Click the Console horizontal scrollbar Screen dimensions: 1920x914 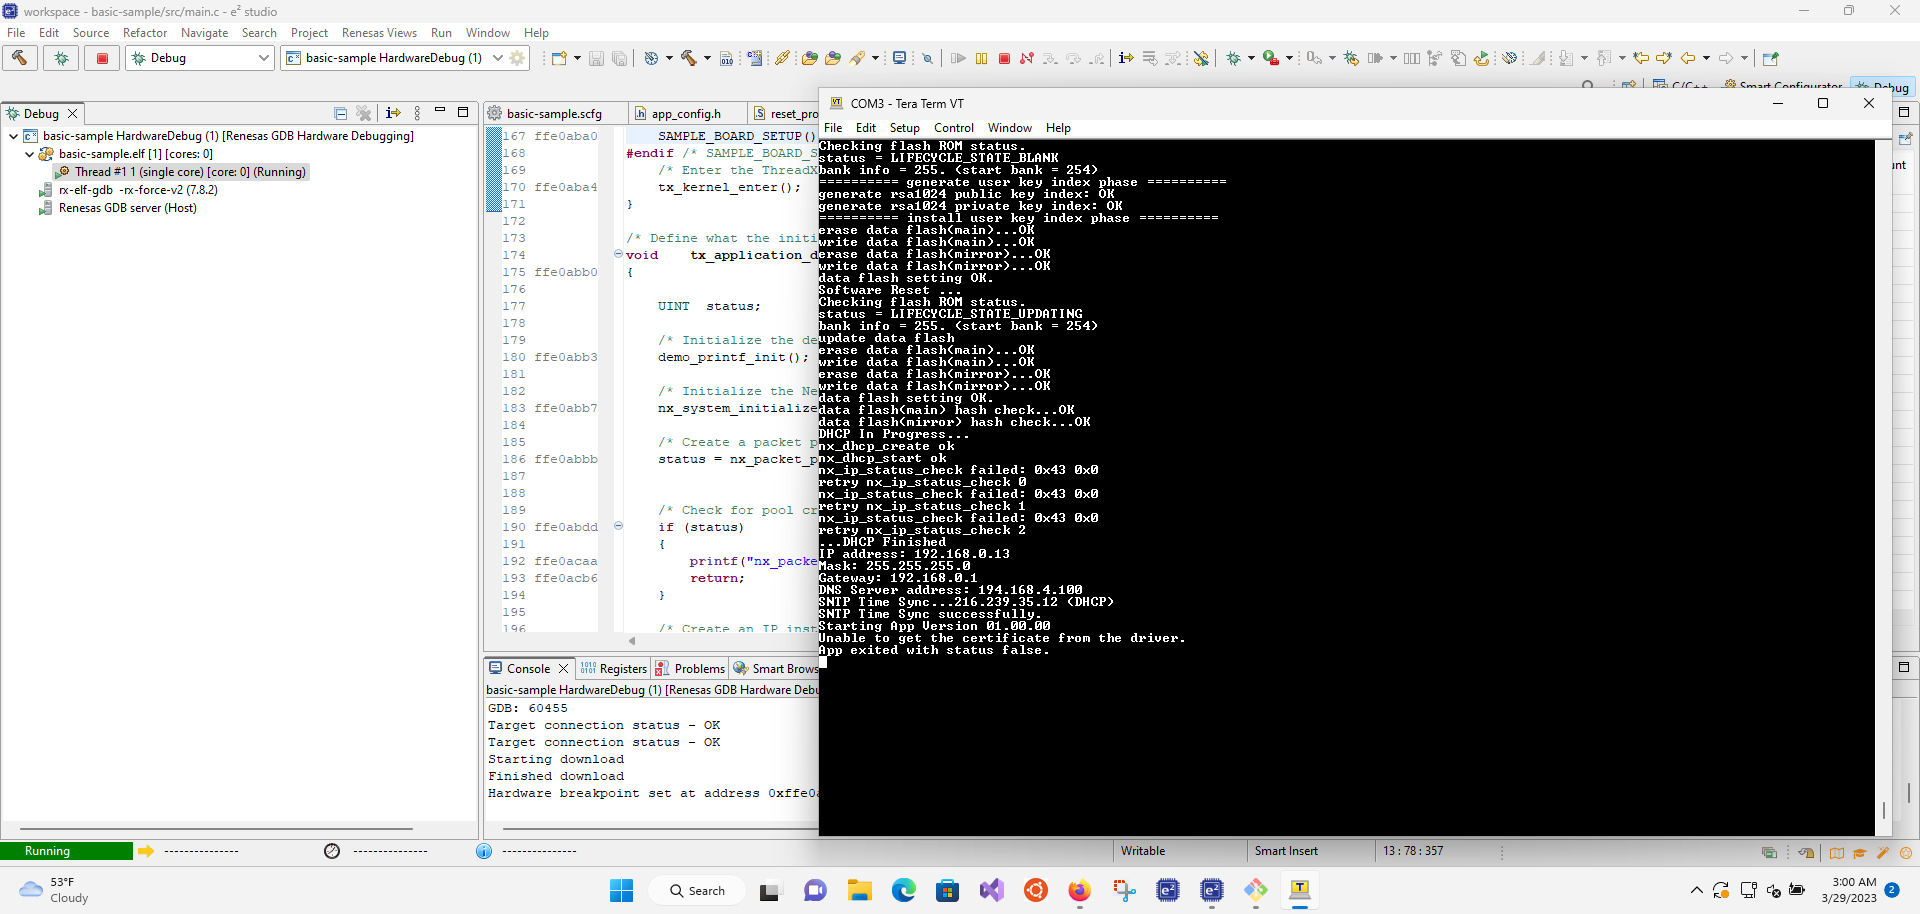(660, 828)
